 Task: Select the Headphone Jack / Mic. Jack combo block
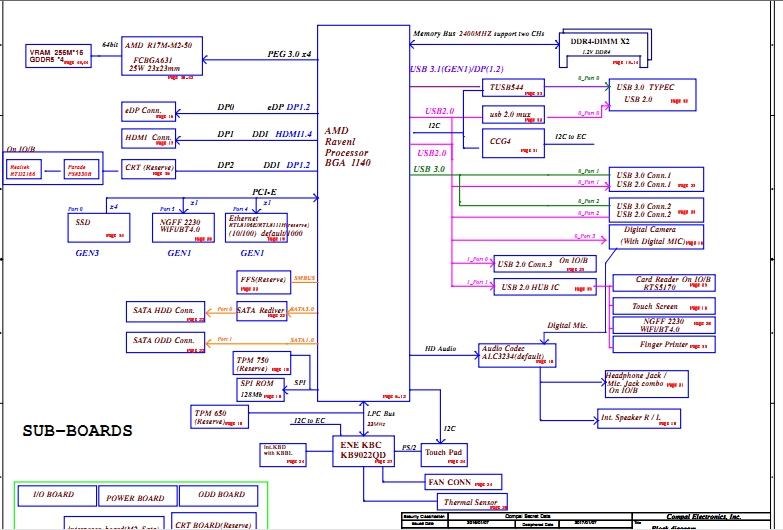(647, 384)
